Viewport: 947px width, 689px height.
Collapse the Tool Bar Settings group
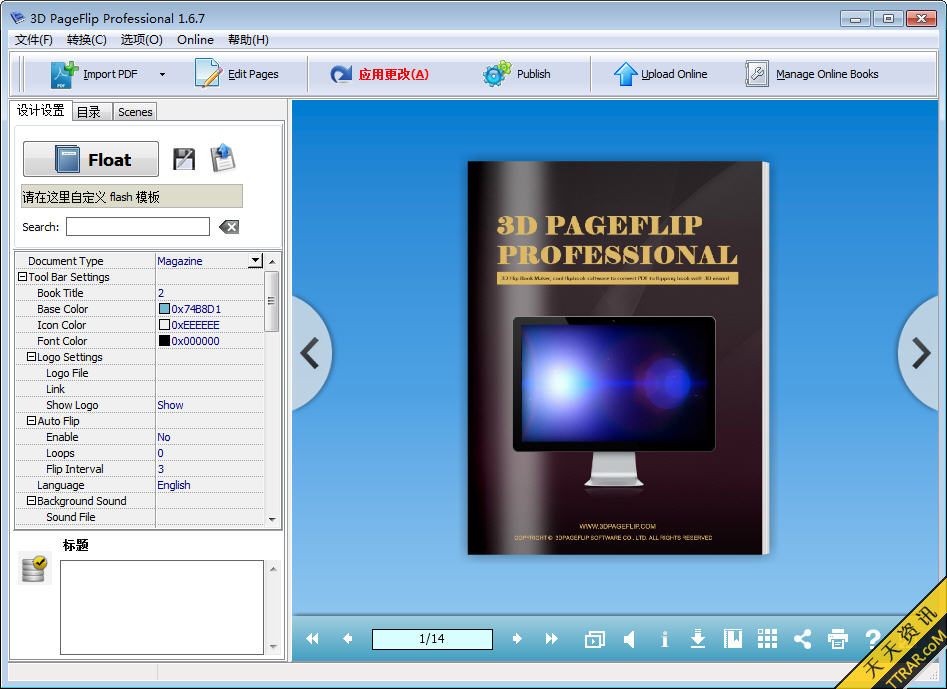click(x=22, y=277)
